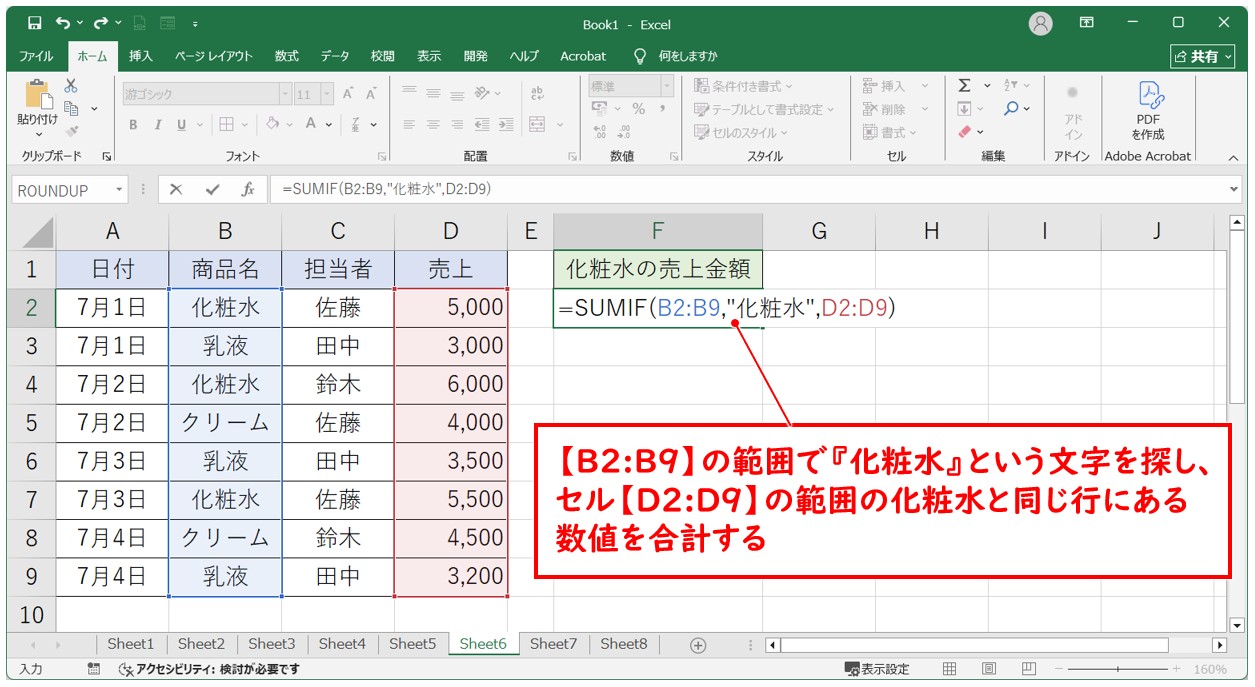Image resolution: width=1255 pixels, height=687 pixels.
Task: Click the Increase Font Size icon
Action: [348, 94]
